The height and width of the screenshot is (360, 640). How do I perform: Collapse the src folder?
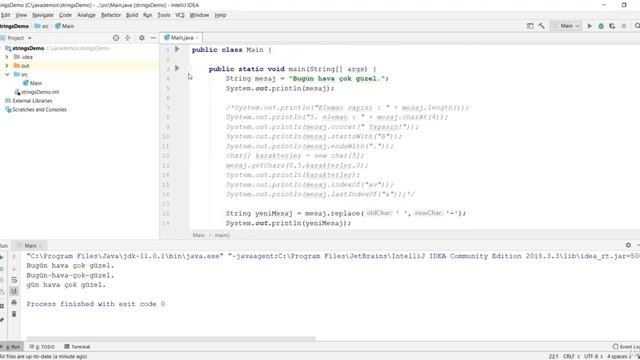(7, 74)
